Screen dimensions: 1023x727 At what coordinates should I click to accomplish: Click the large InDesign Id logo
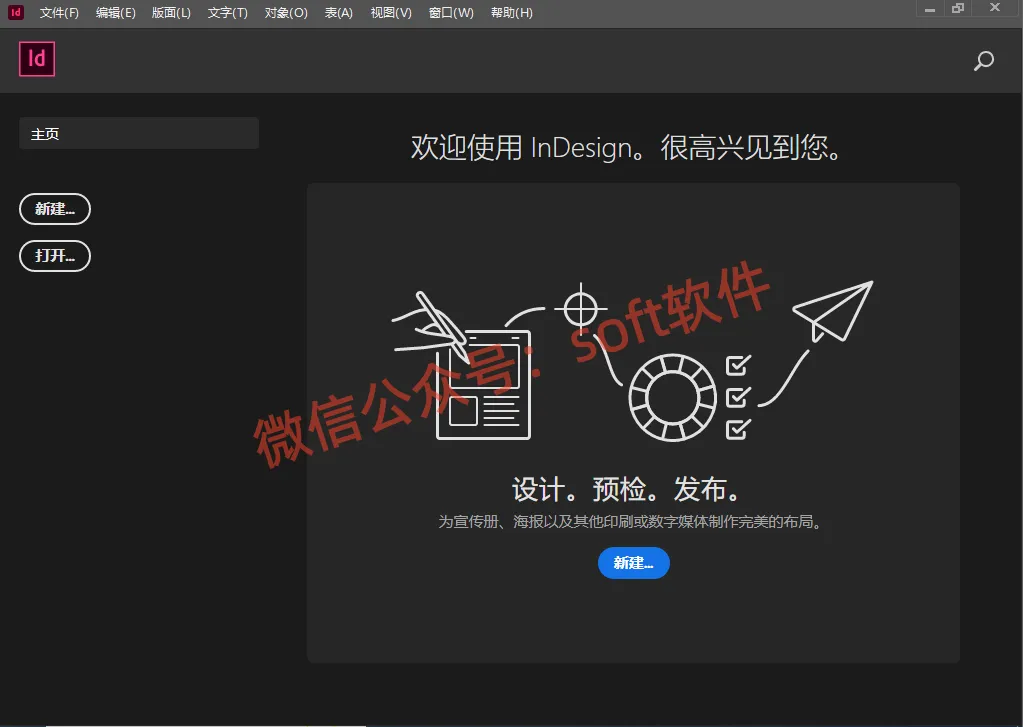point(37,59)
